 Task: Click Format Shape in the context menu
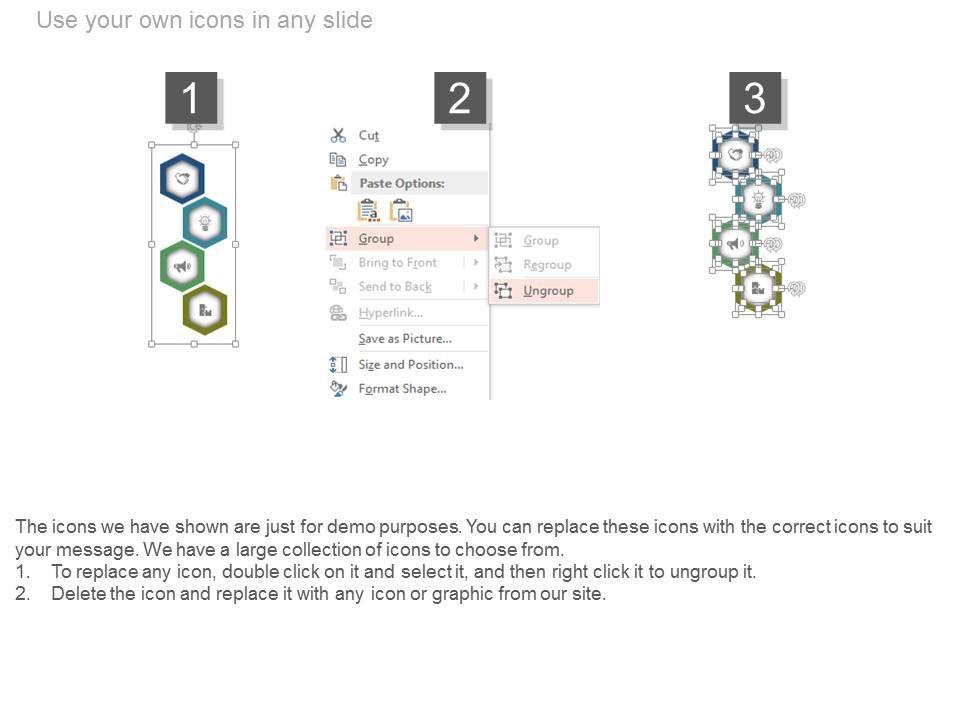point(402,388)
